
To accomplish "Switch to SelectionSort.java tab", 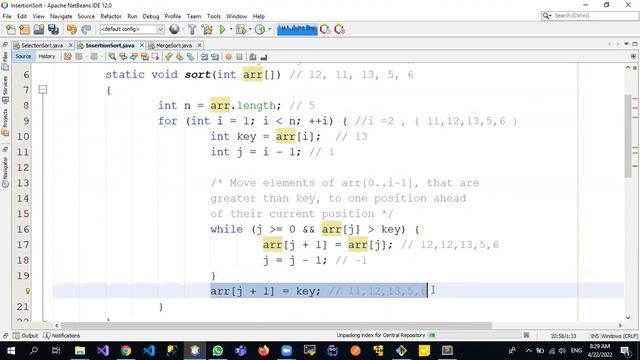I will (x=42, y=45).
